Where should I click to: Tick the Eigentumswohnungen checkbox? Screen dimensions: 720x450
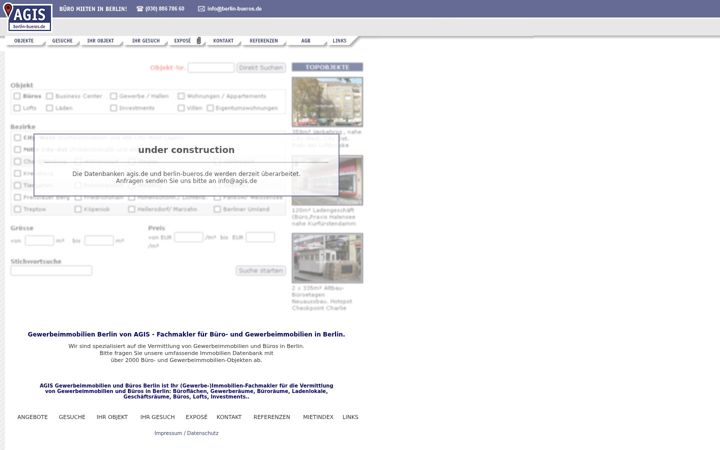[210, 108]
